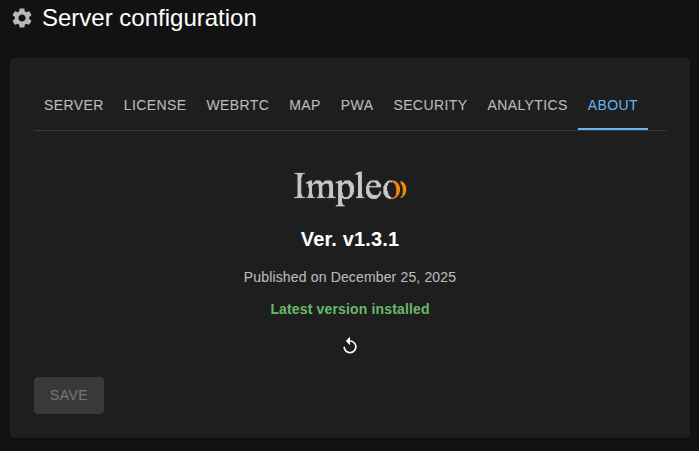View the ANALYTICS tab
This screenshot has height=451, width=699.
coord(527,105)
